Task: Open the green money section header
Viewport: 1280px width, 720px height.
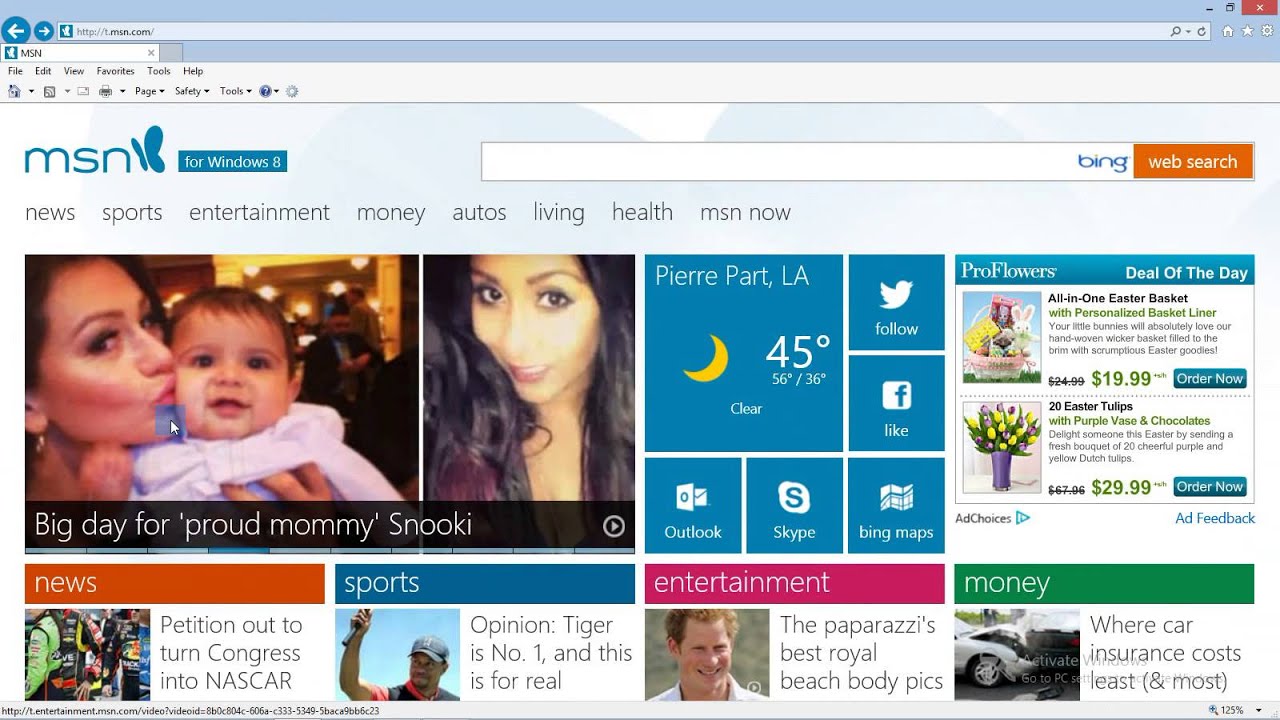Action: [x=1104, y=583]
